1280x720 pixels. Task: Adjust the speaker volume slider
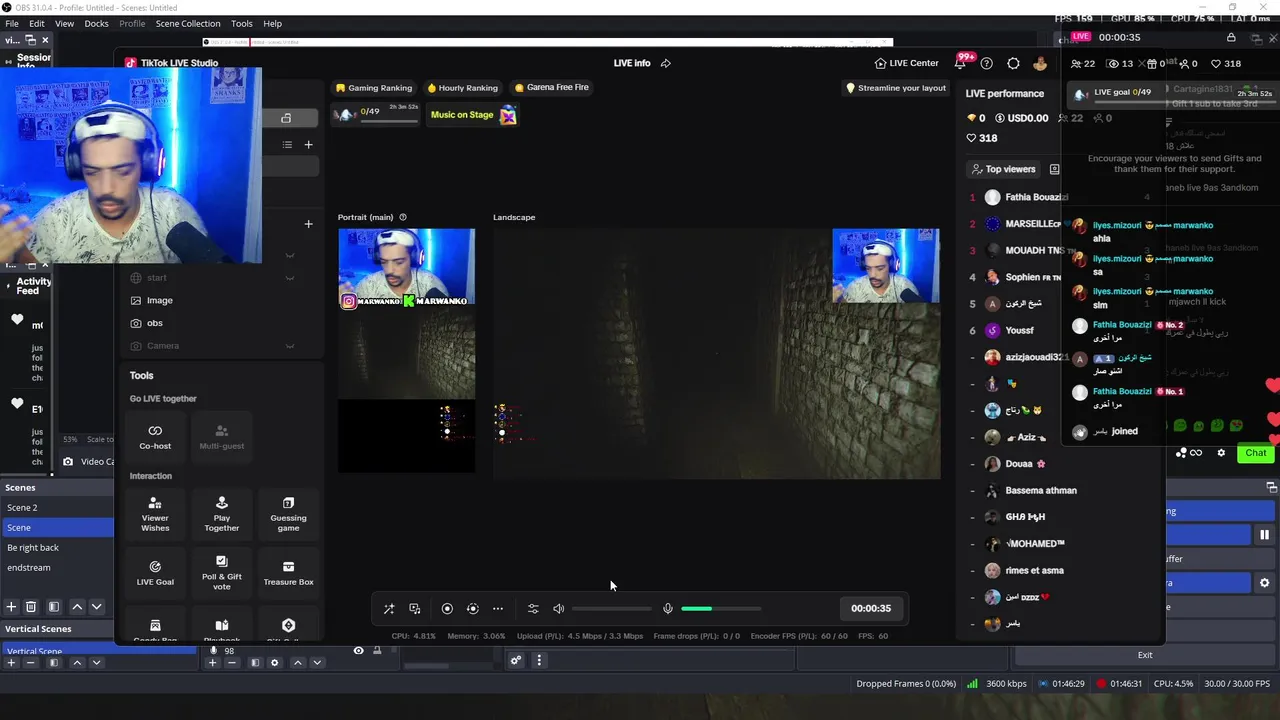[x=612, y=608]
